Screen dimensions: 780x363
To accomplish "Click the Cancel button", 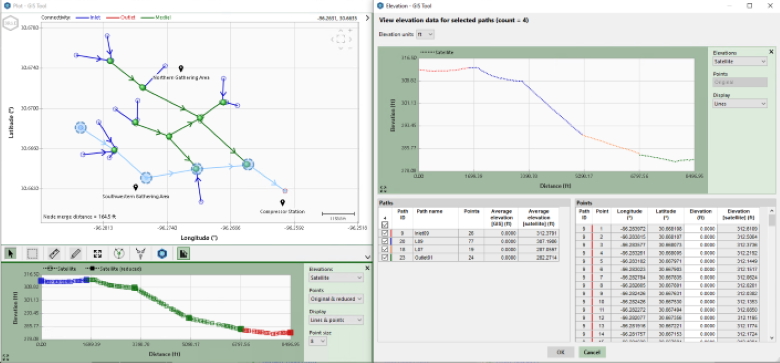I will tap(592, 352).
